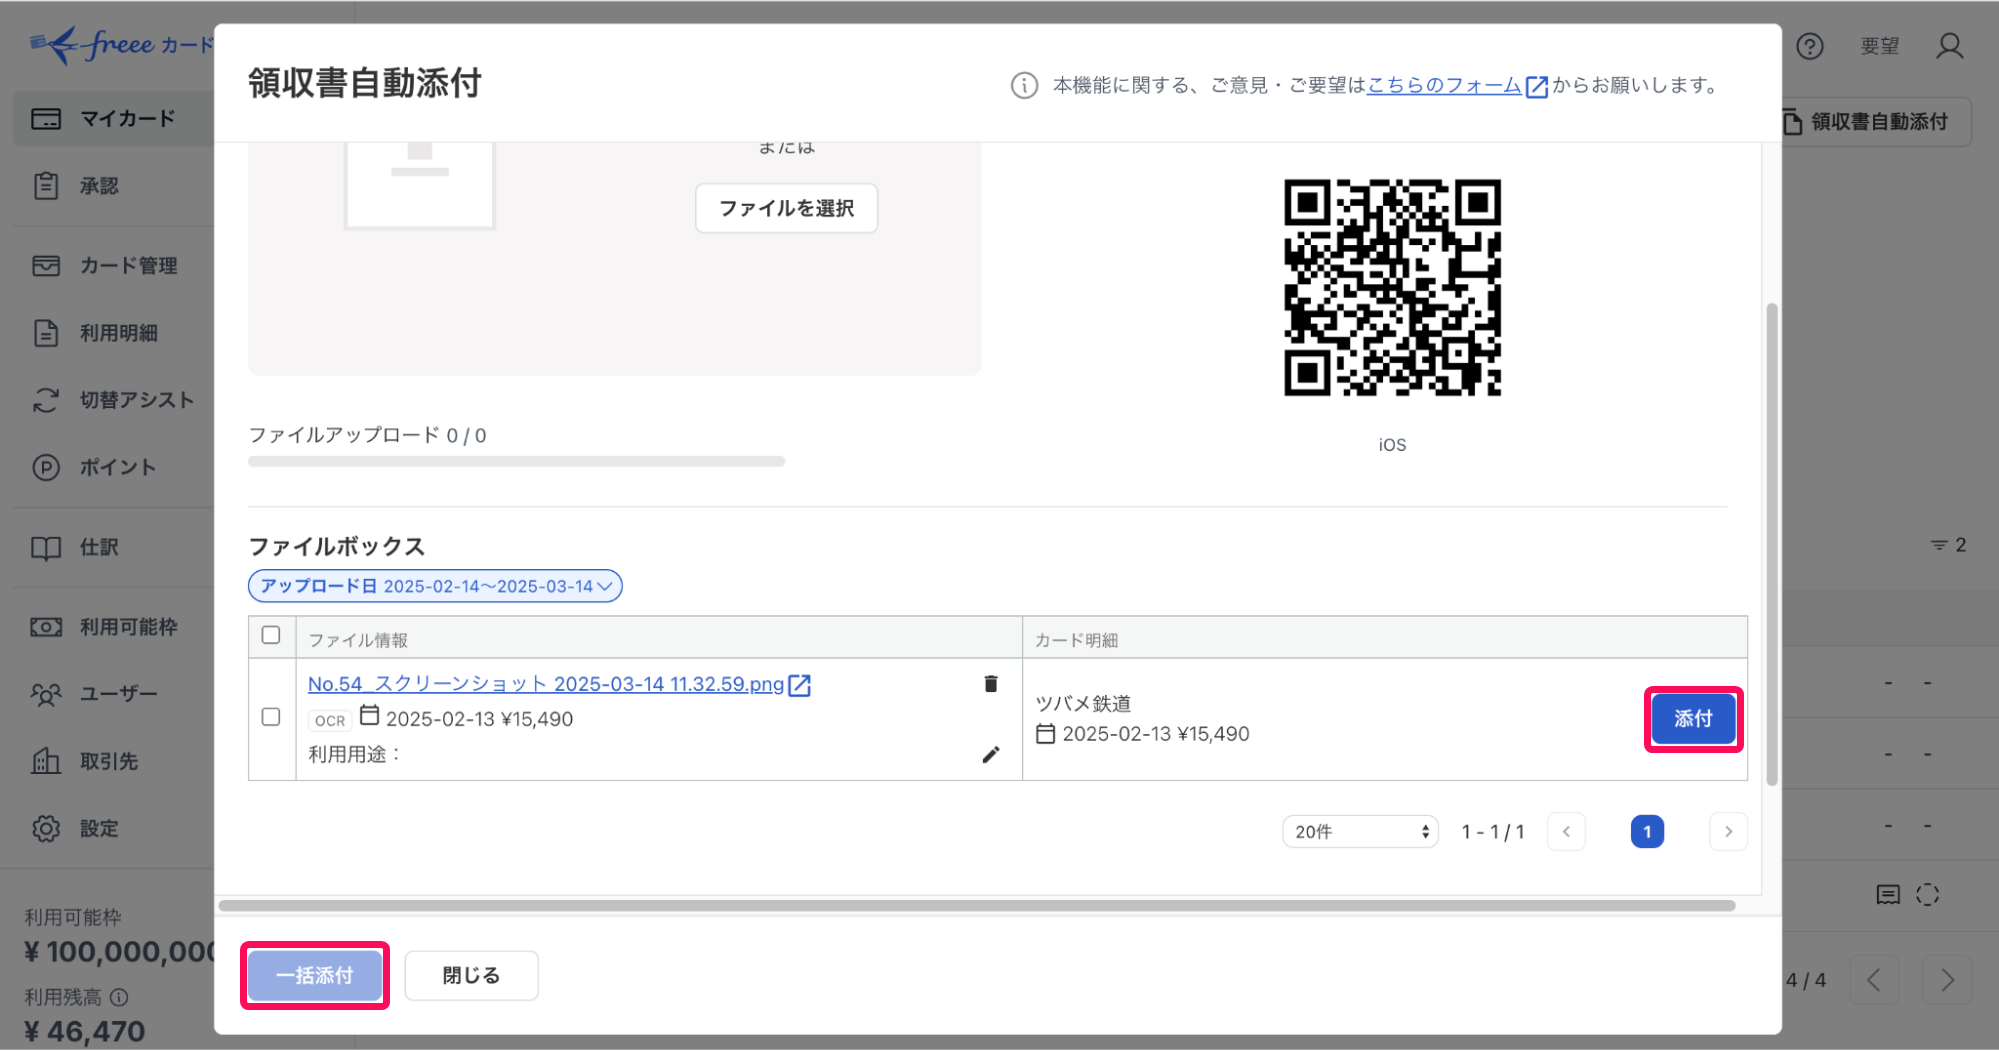Click the 利用可能枠 banknote icon
The height and width of the screenshot is (1051, 1999).
point(46,627)
